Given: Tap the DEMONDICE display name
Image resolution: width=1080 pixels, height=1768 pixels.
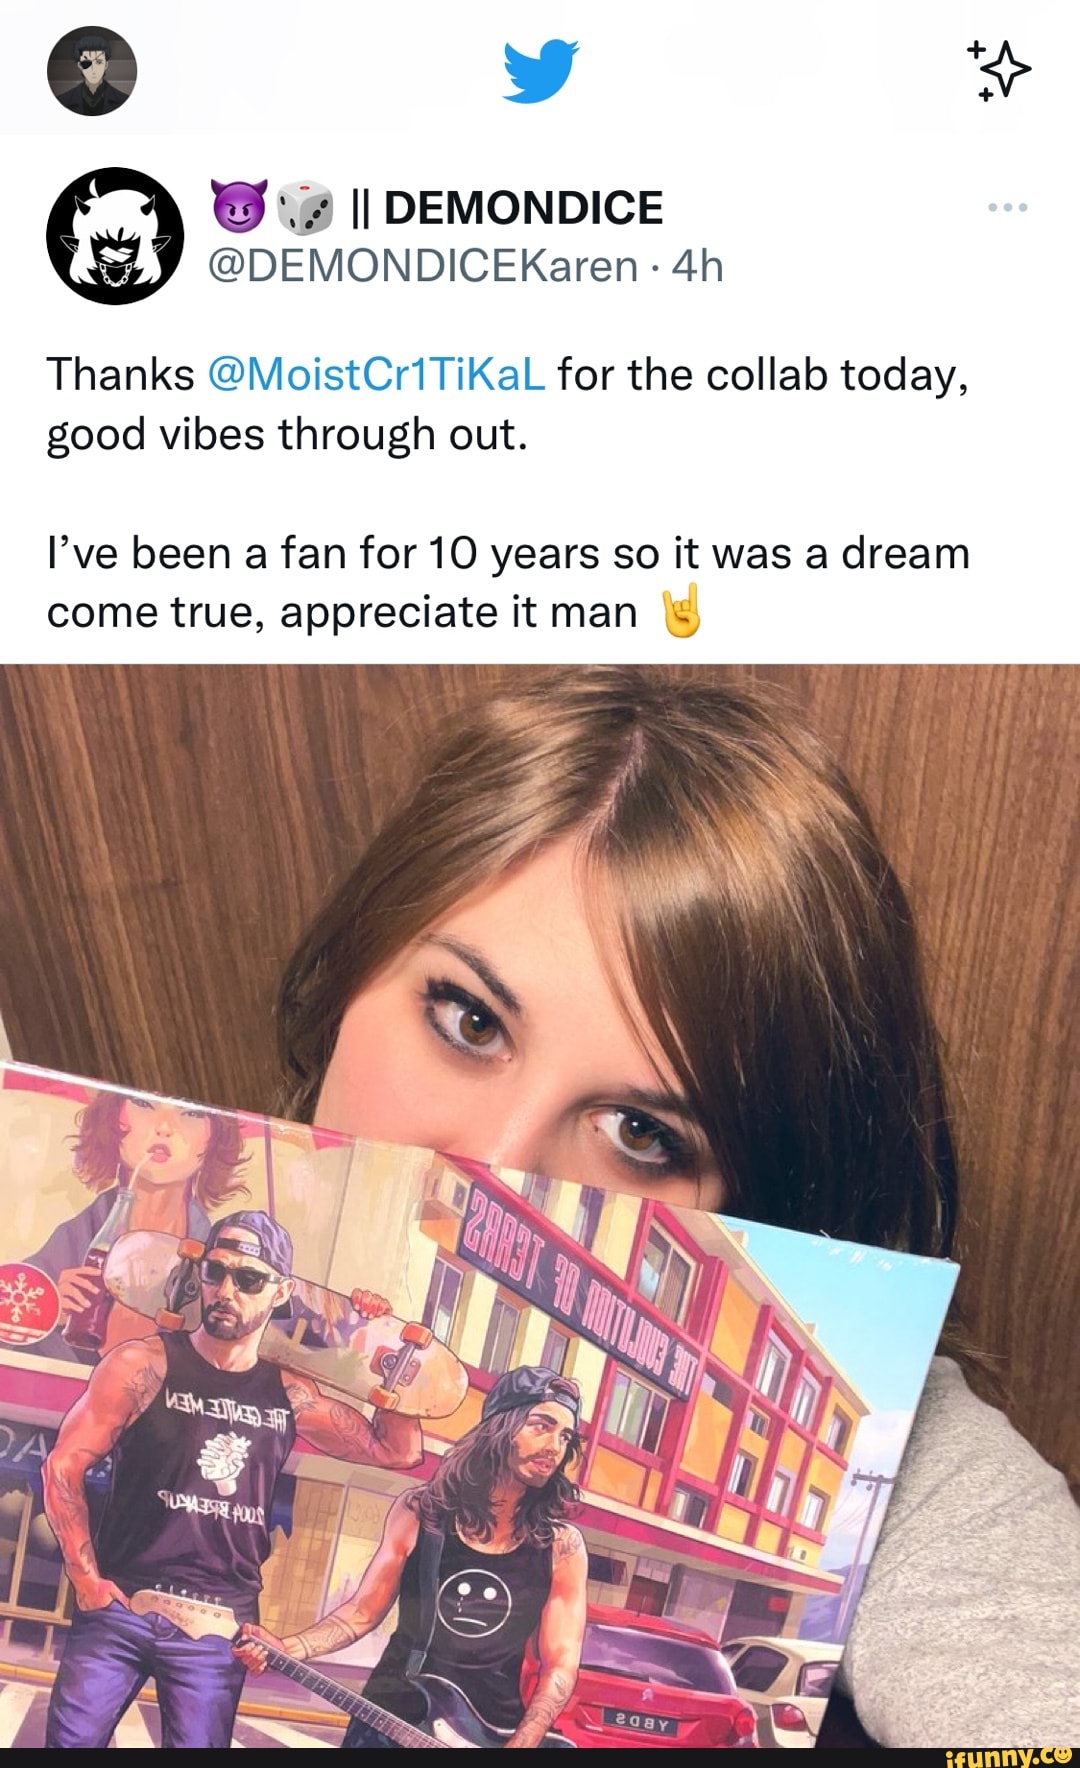Looking at the screenshot, I should pyautogui.click(x=522, y=208).
